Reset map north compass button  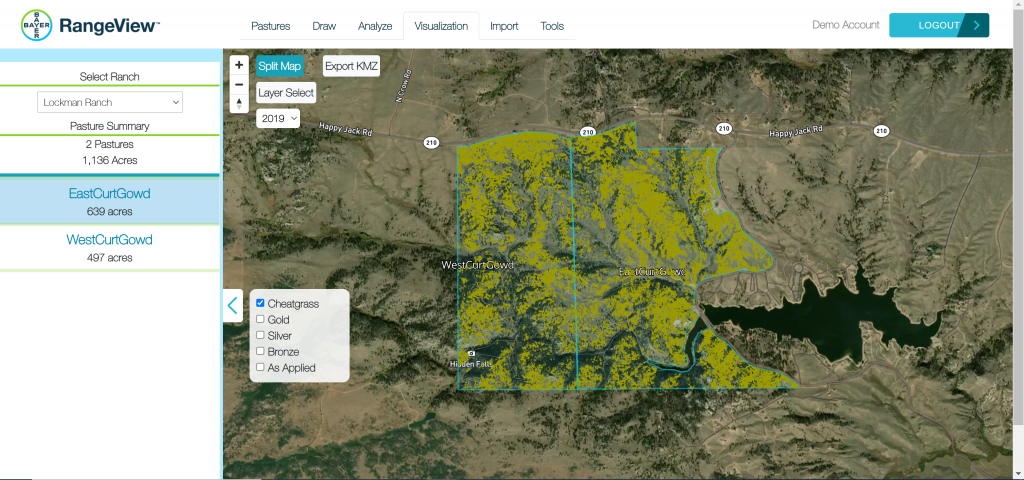click(239, 103)
